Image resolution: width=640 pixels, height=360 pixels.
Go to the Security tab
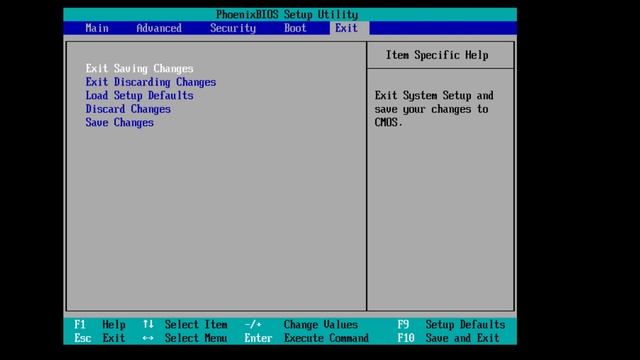(x=233, y=28)
